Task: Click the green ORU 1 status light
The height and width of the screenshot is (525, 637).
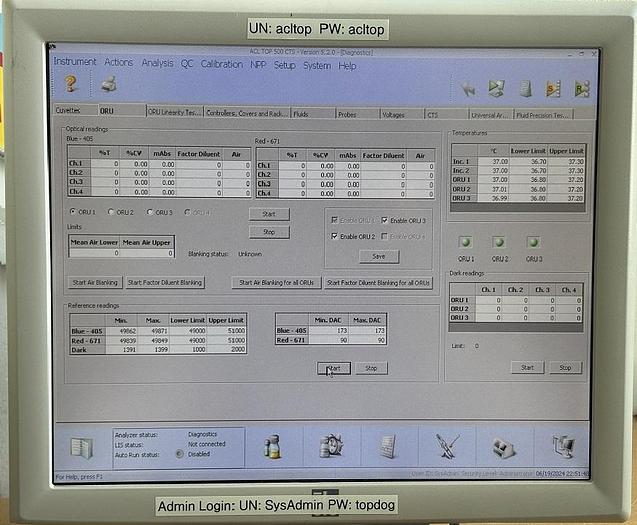Action: [x=465, y=243]
